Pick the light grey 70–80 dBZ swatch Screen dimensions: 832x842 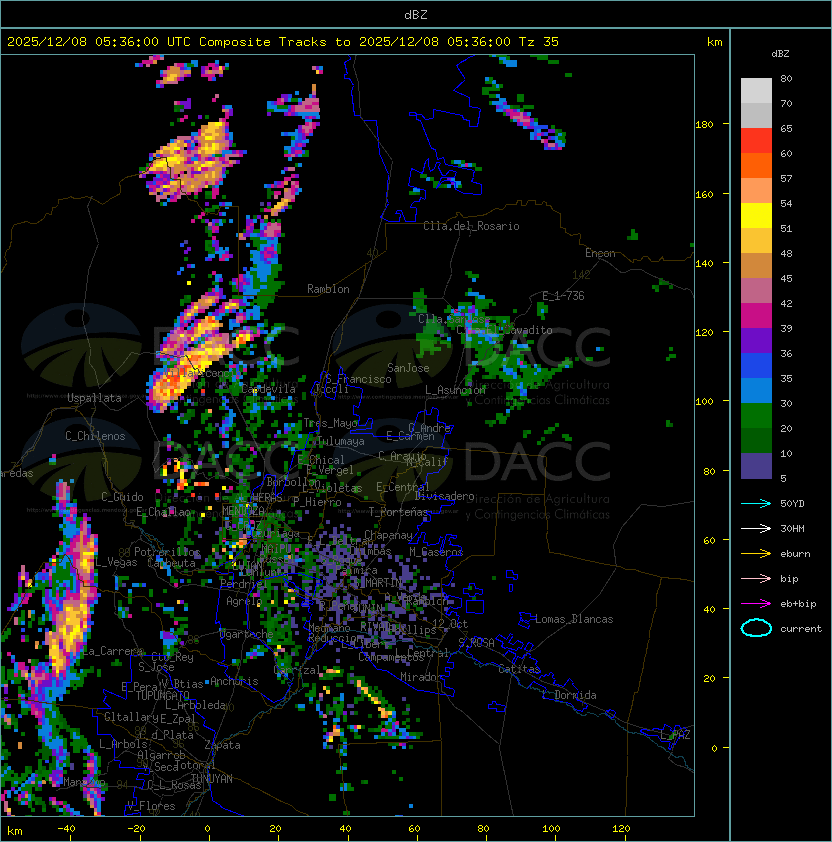tap(756, 91)
